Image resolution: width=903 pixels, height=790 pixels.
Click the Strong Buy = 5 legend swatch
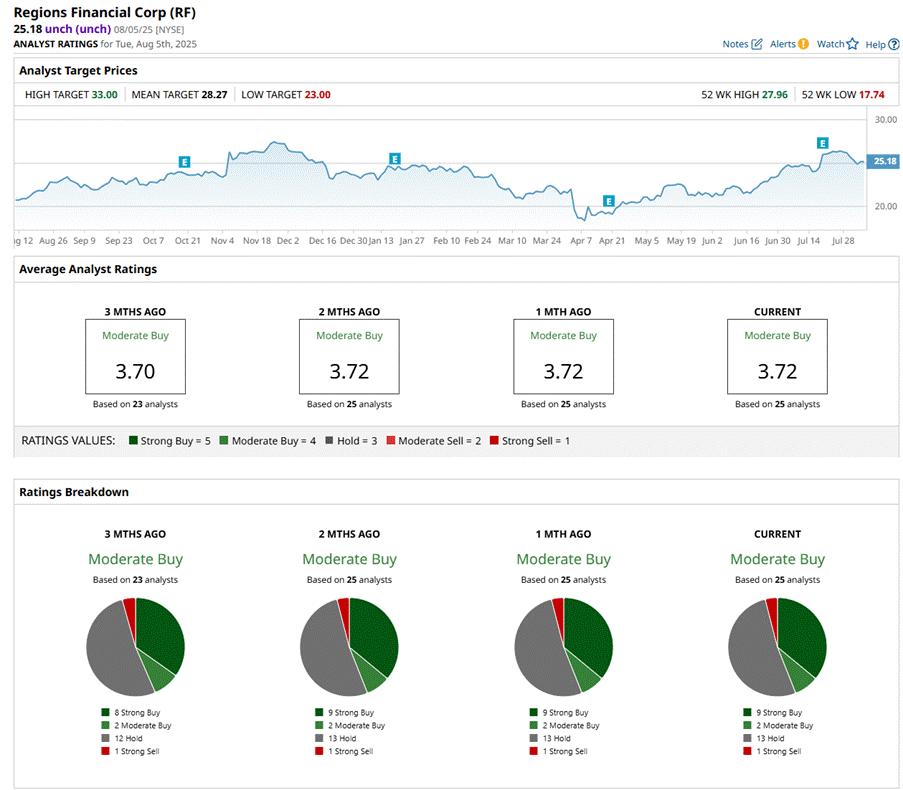134,440
